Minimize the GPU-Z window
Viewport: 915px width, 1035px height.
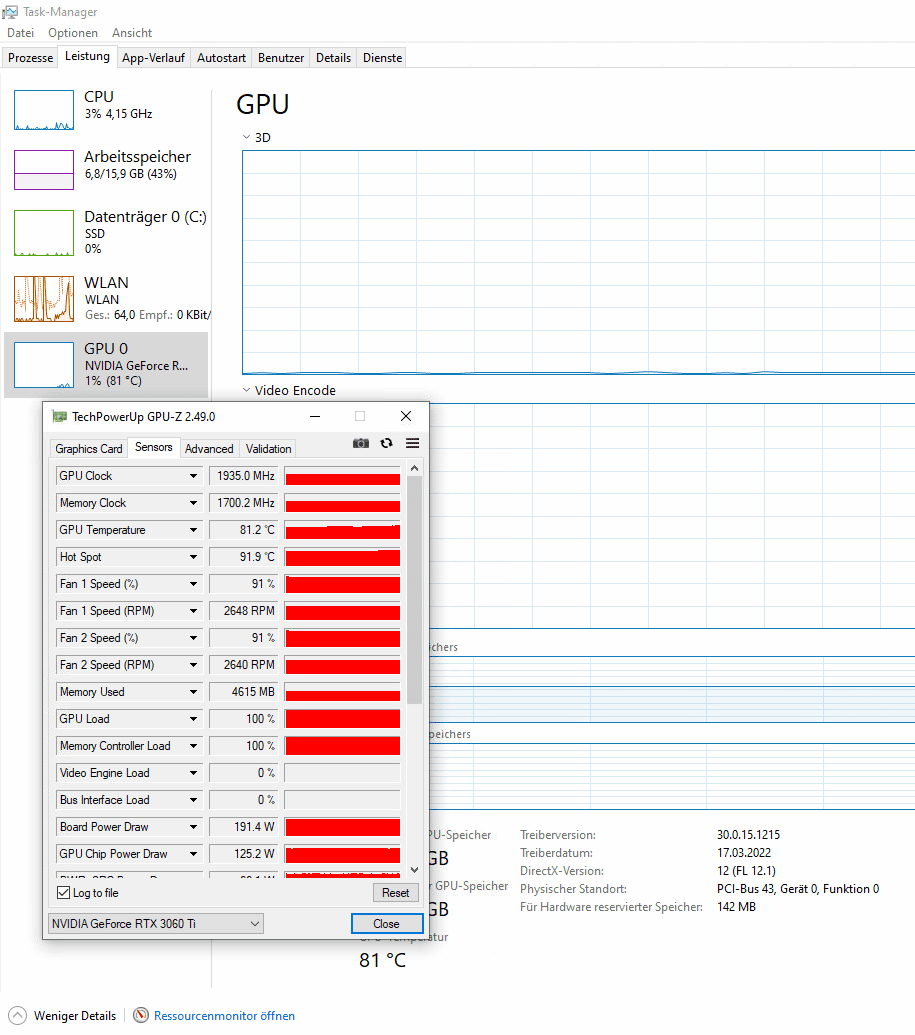pos(315,417)
